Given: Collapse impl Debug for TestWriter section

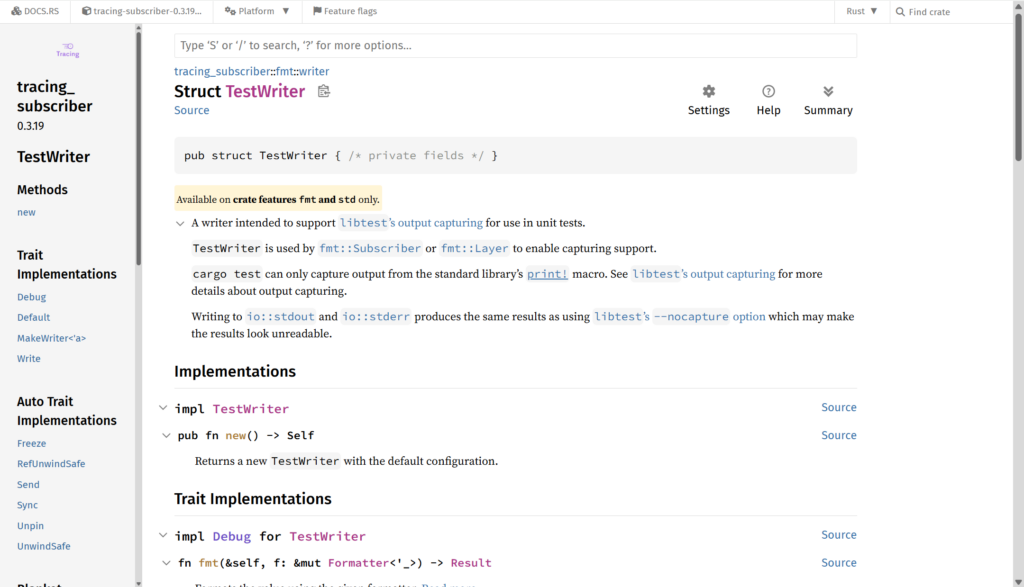Looking at the screenshot, I should coord(164,536).
